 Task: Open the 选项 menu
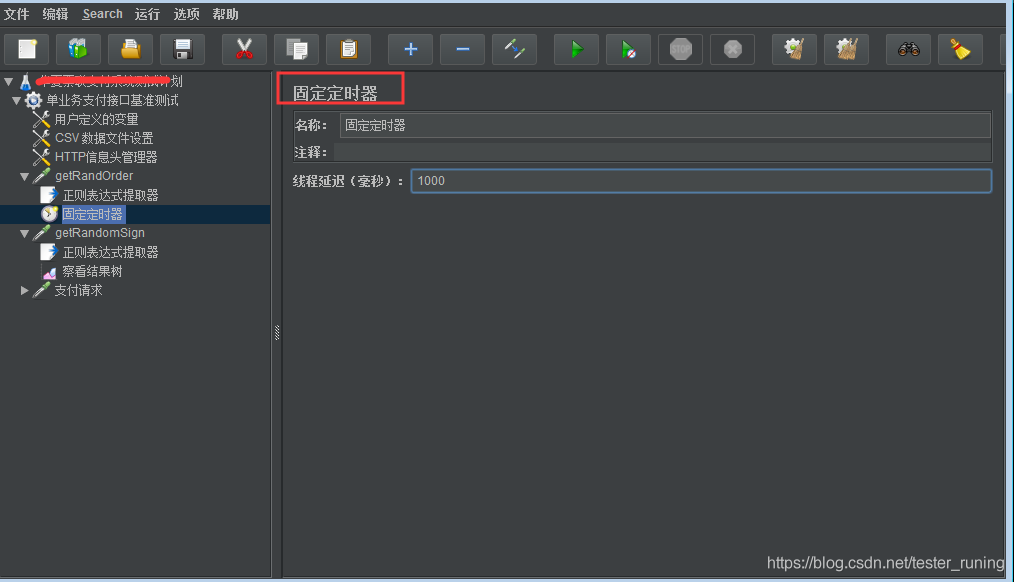tap(186, 14)
